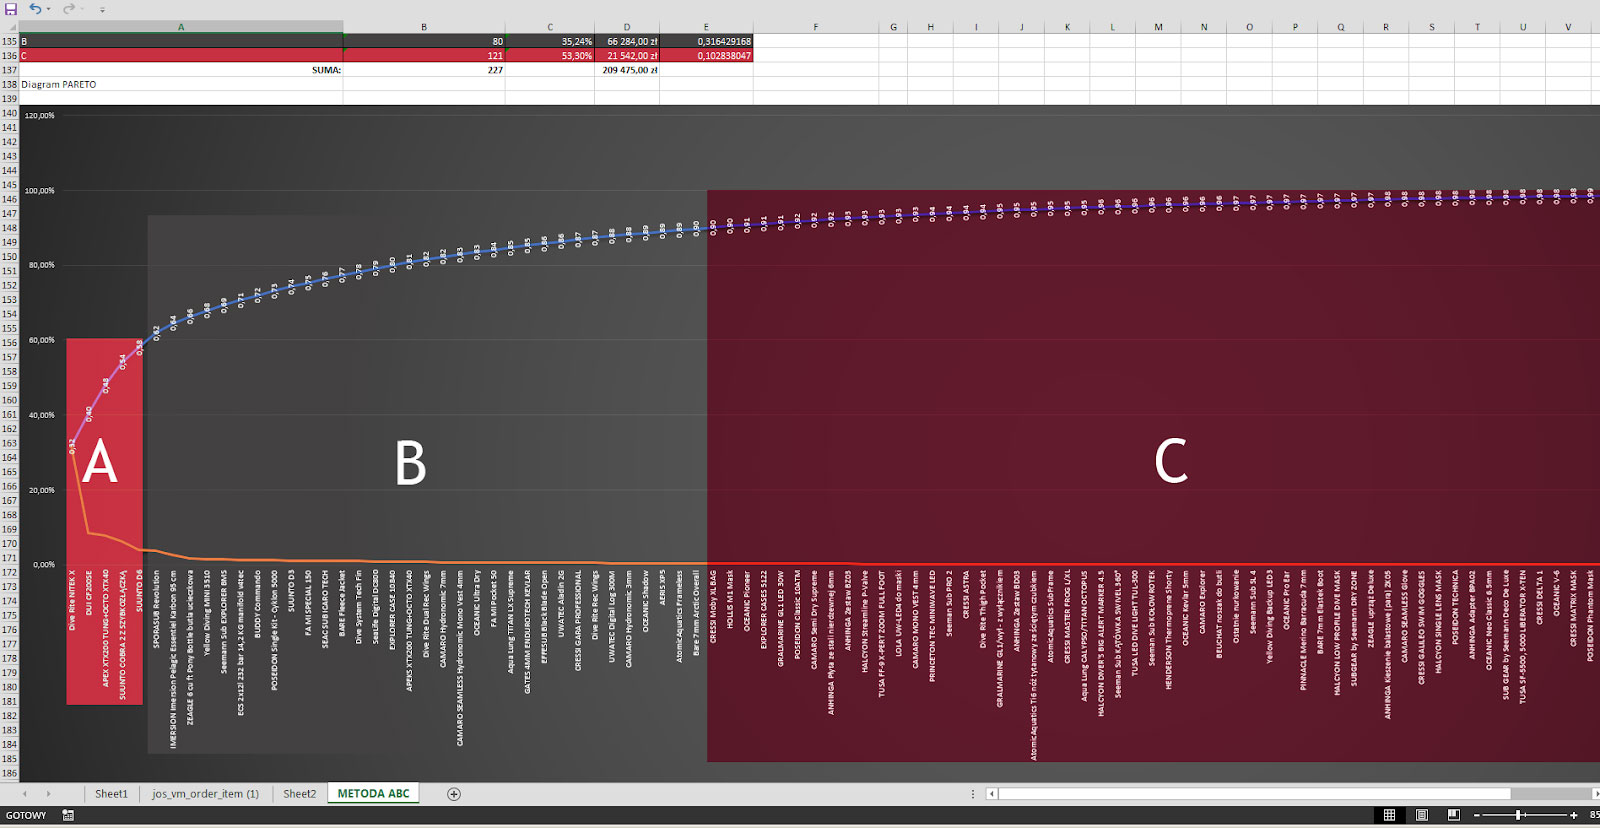Select cell showing 209 475,00 zł
This screenshot has width=1600, height=828.
(627, 70)
